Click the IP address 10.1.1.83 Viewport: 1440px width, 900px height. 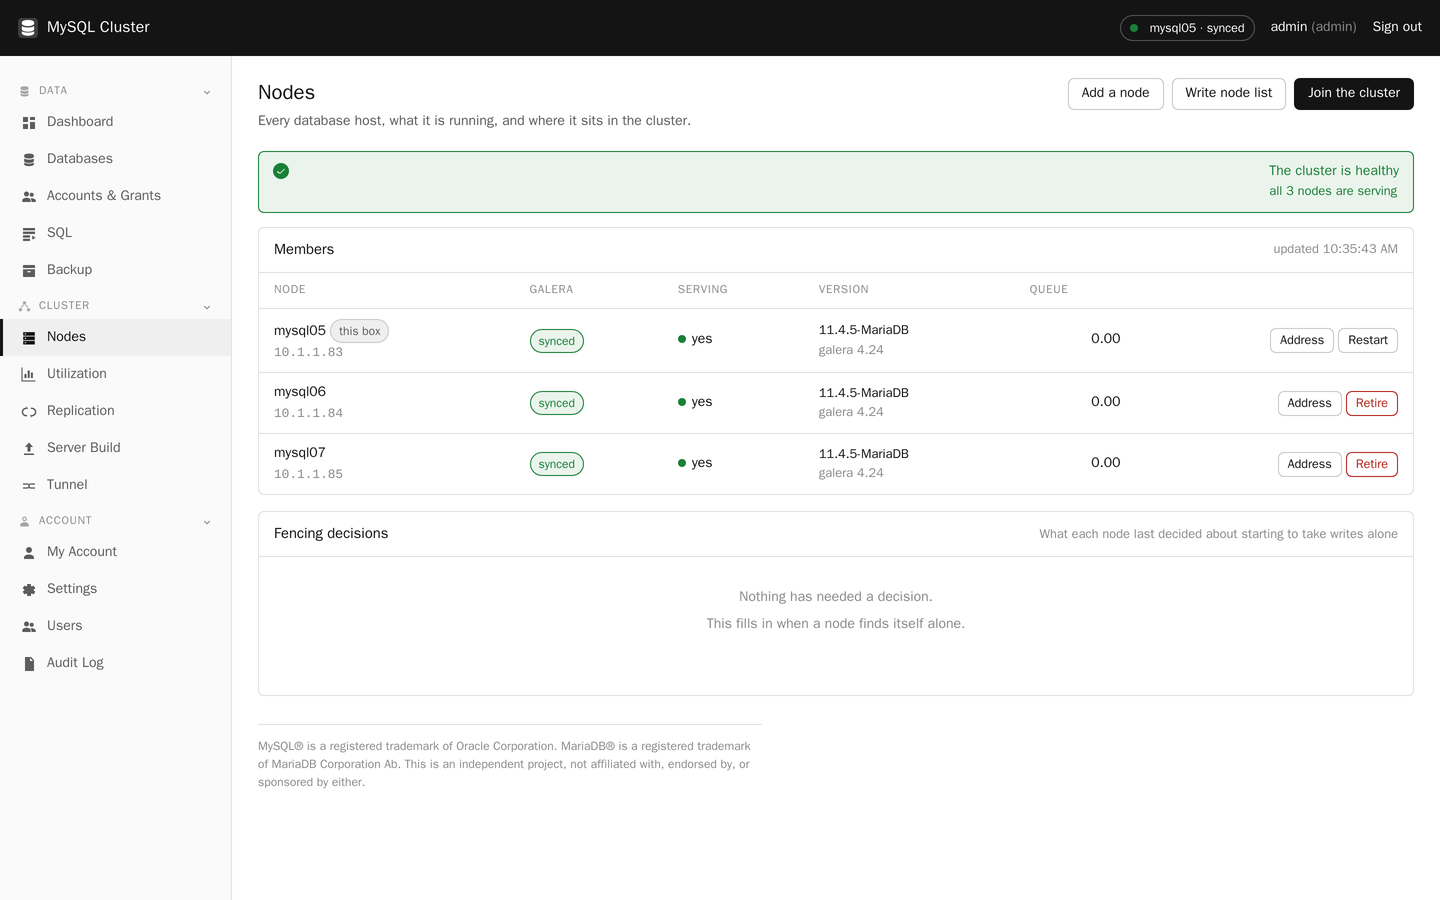[308, 352]
